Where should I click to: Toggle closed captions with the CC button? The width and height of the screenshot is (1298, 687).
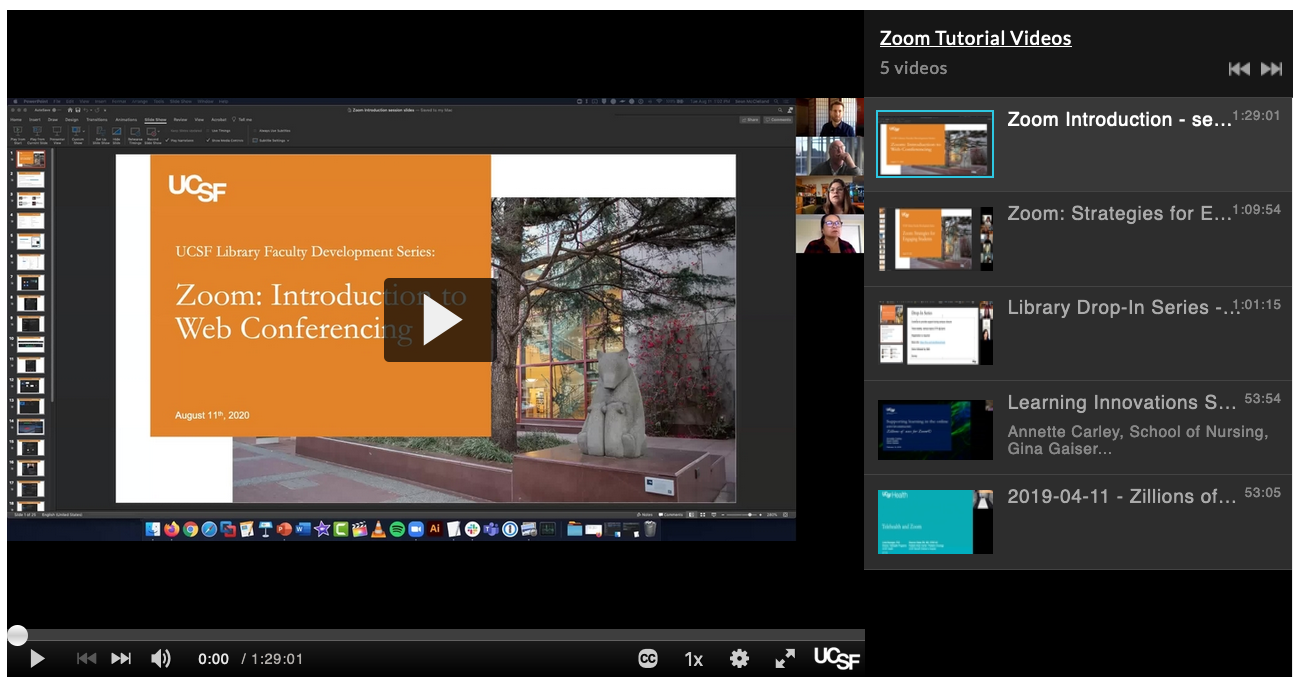648,658
